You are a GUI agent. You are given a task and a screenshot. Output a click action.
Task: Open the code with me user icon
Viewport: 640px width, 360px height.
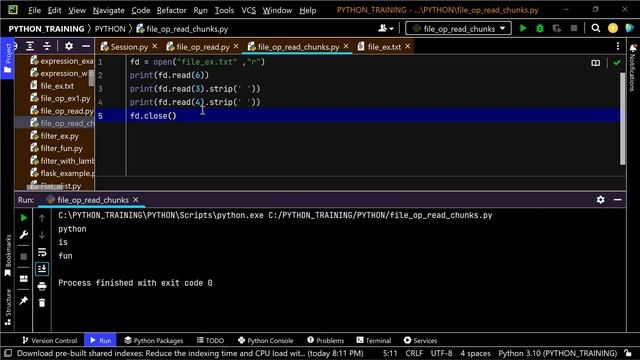pos(385,28)
